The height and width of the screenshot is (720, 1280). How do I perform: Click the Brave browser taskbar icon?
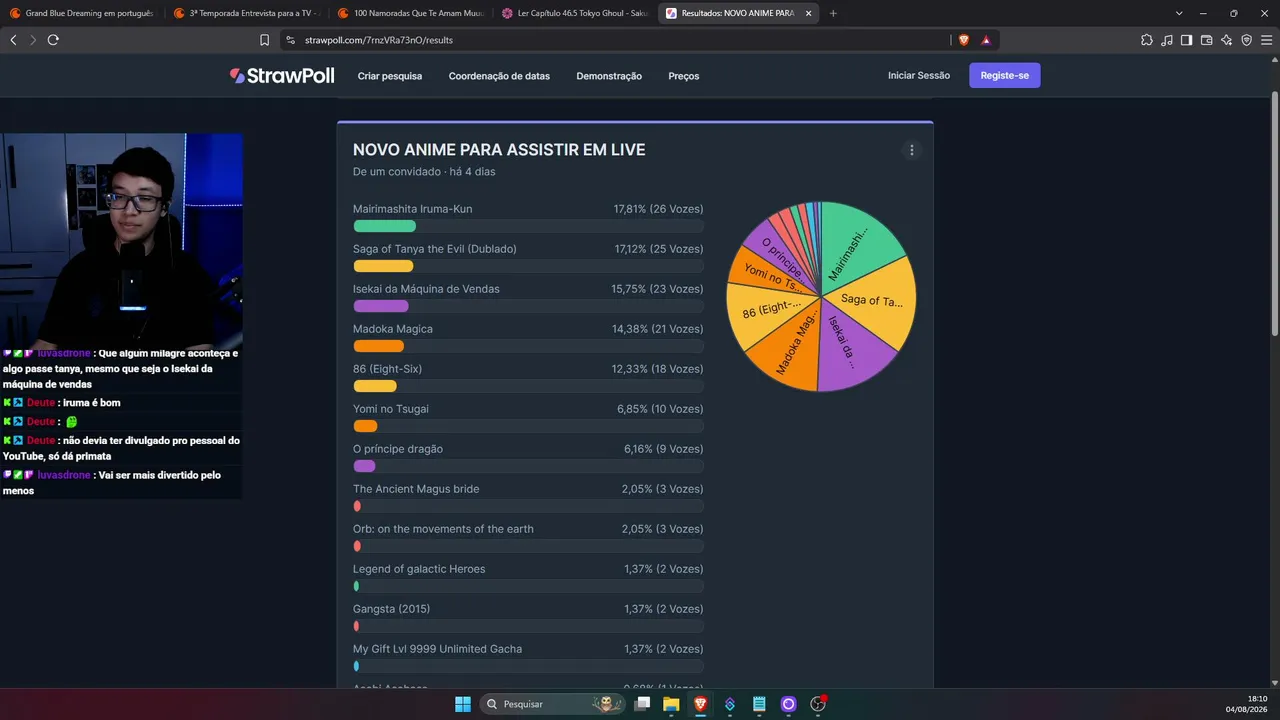[x=700, y=704]
